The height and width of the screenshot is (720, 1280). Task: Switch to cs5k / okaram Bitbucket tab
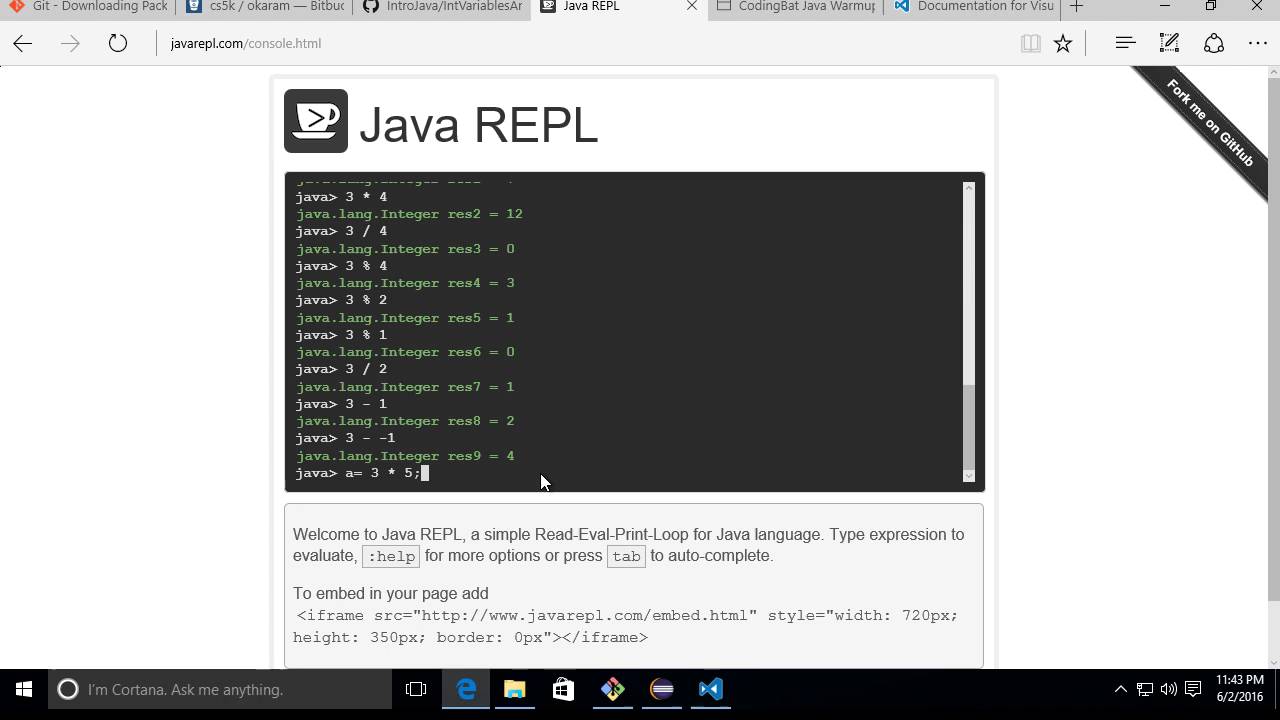click(266, 7)
